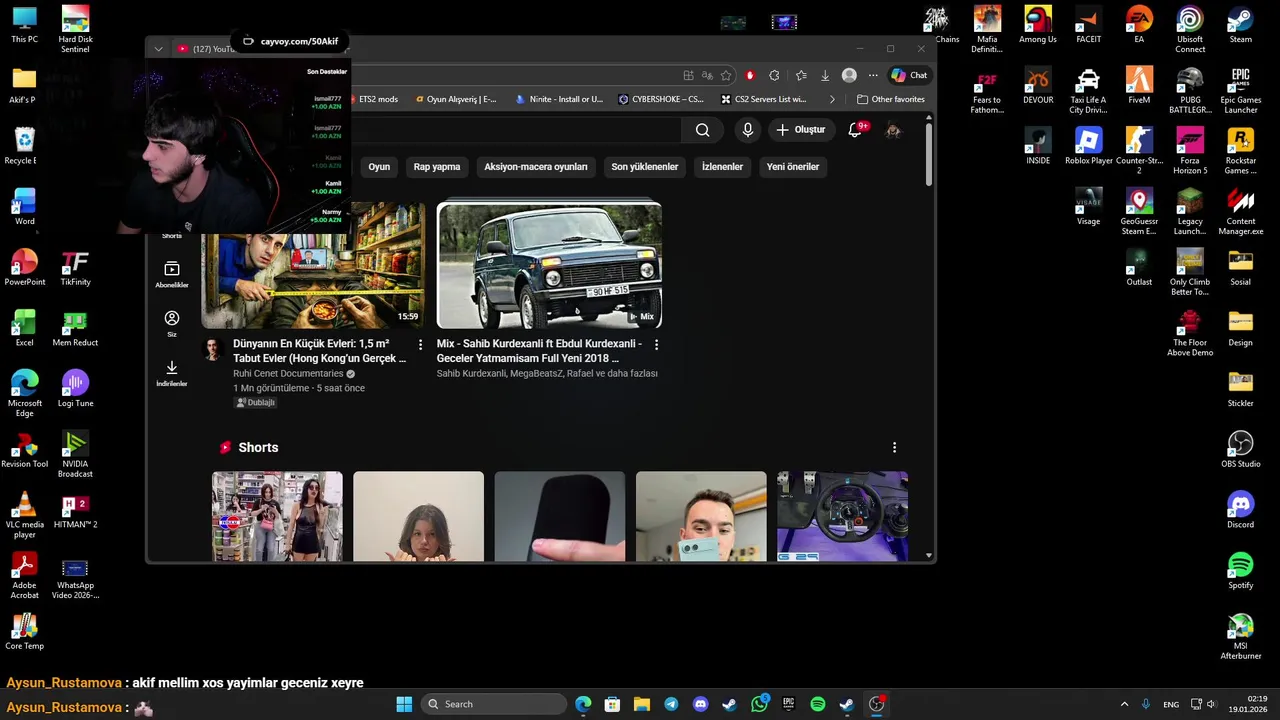Open the Edge tab actions dropdown arrow
Image resolution: width=1280 pixels, height=720 pixels.
(x=158, y=49)
